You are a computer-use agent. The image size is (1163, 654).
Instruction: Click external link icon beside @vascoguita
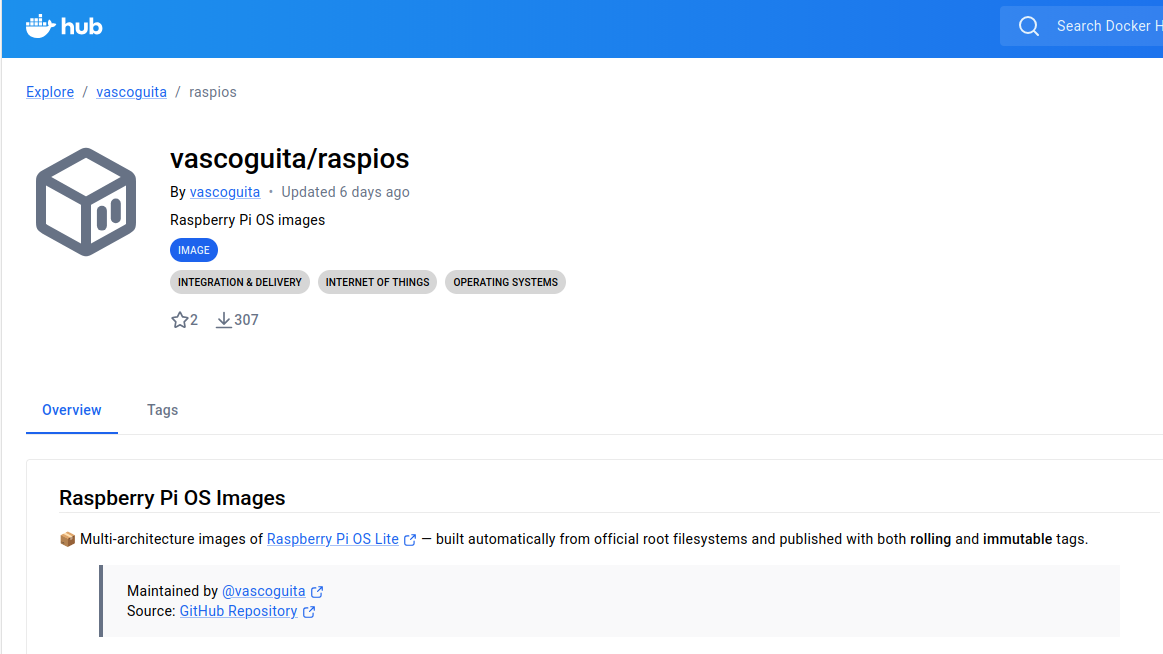pos(317,592)
